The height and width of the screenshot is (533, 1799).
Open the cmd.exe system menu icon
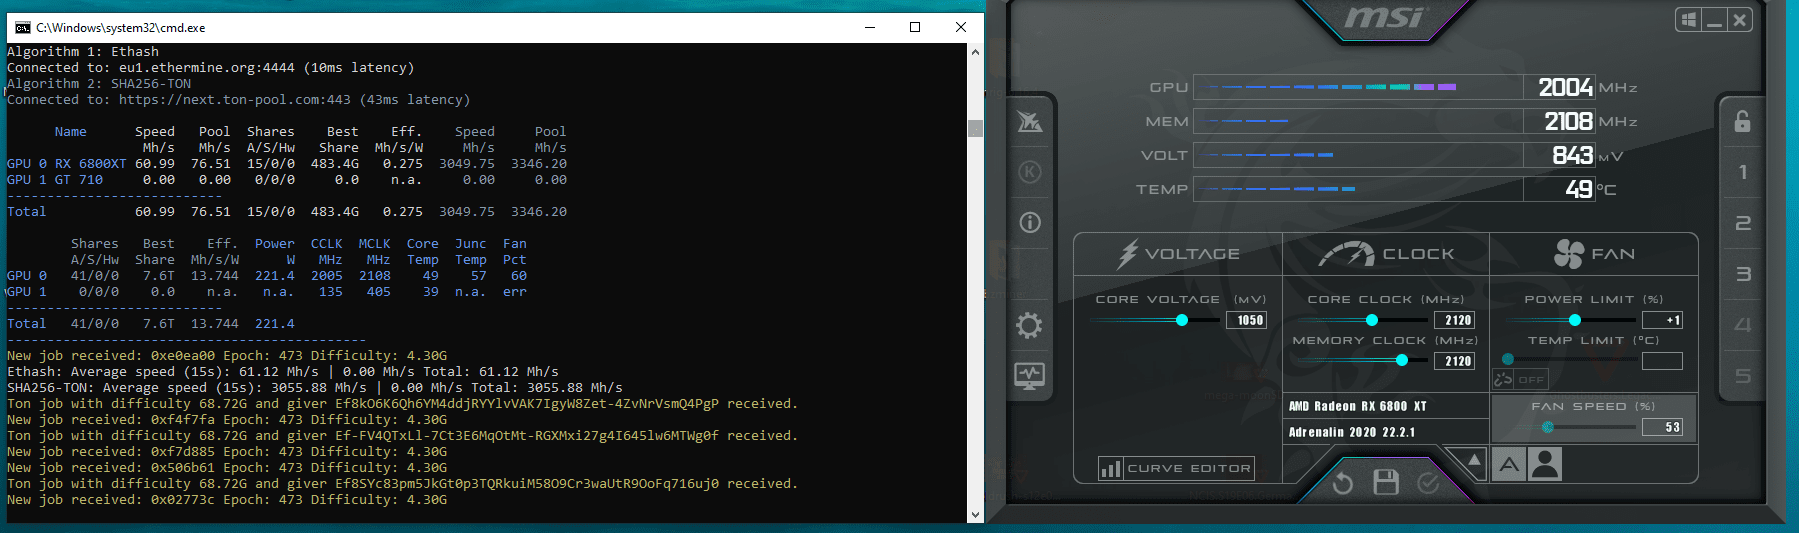point(22,27)
